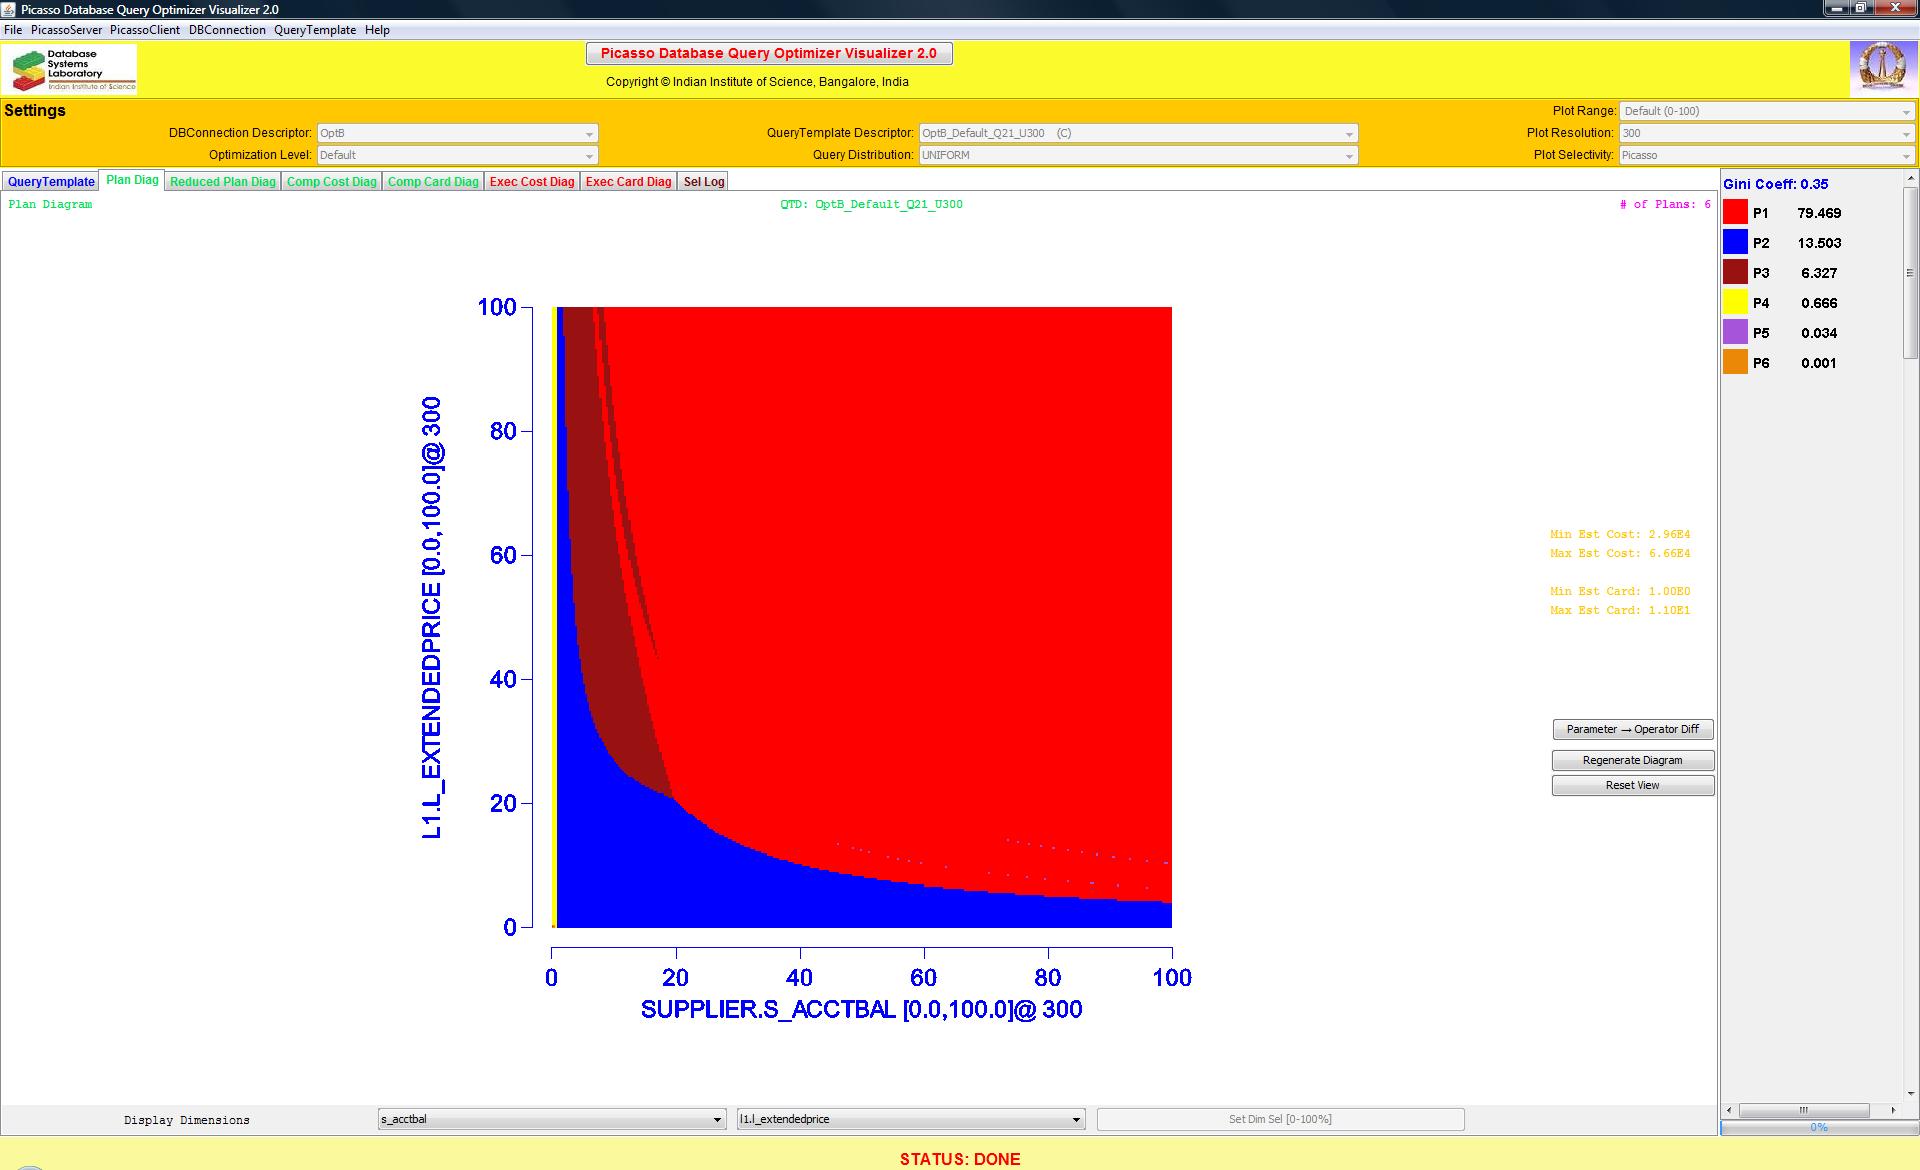Click the Reset View button
The height and width of the screenshot is (1170, 1920).
pos(1632,786)
